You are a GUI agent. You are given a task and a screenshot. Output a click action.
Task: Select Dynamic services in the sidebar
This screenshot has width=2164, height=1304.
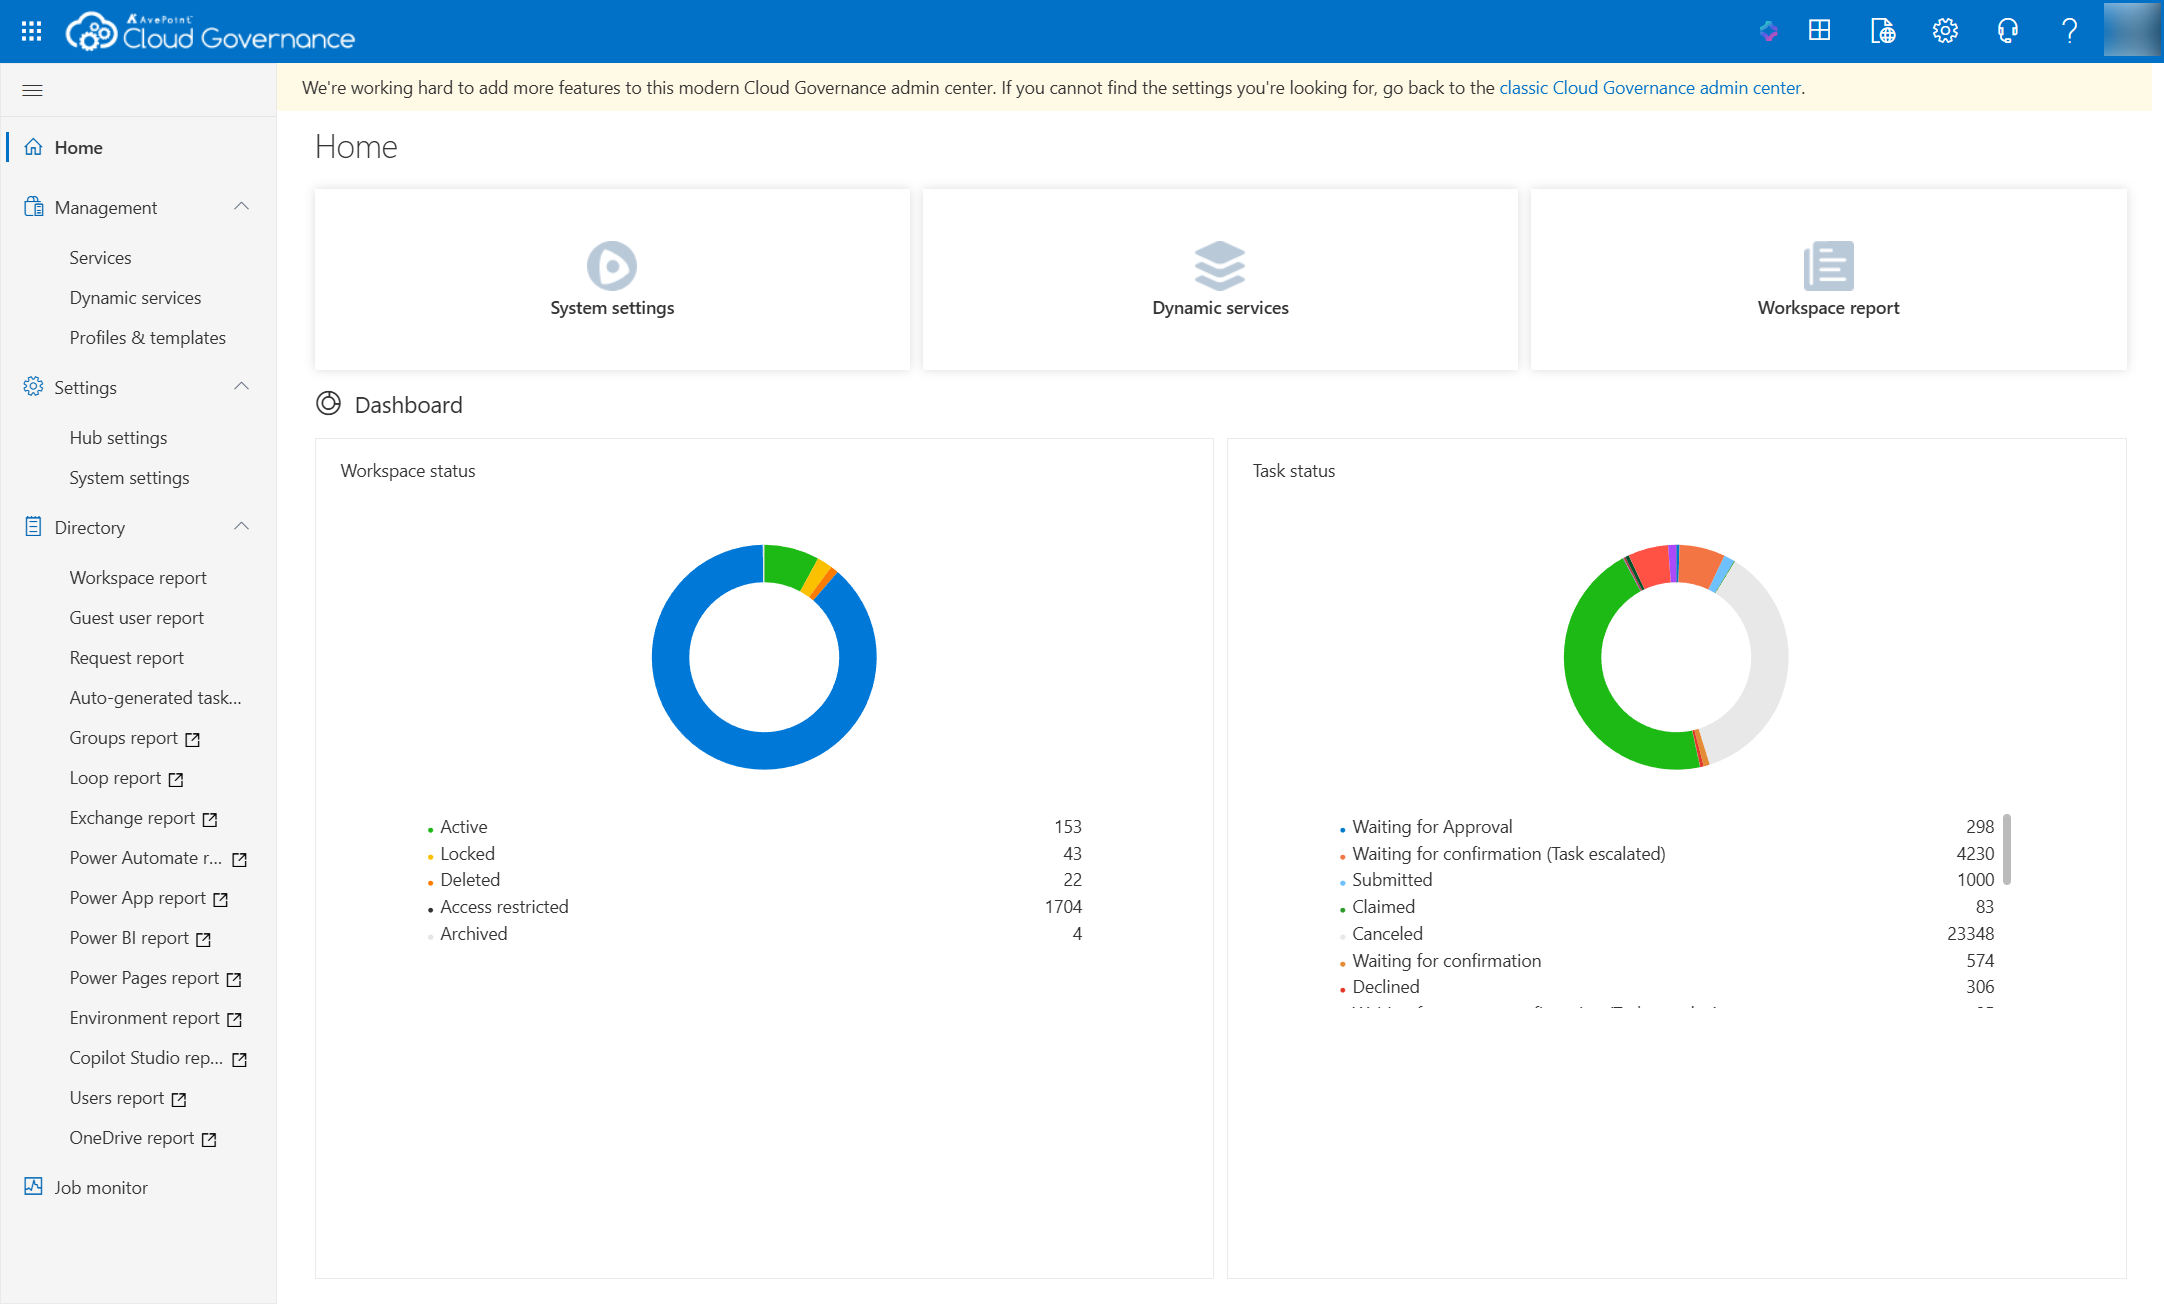pyautogui.click(x=135, y=297)
